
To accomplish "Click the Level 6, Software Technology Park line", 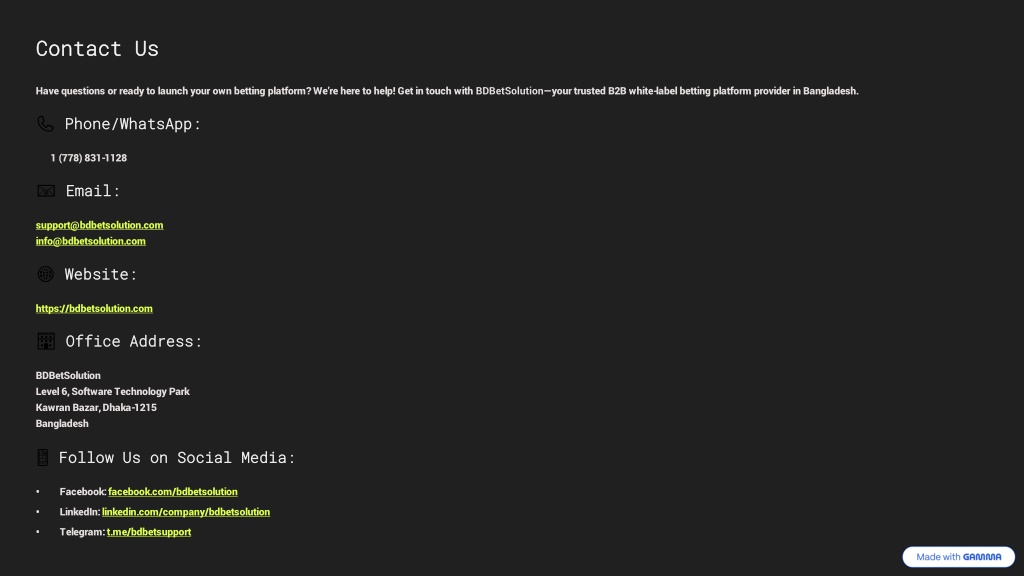I will tap(112, 392).
